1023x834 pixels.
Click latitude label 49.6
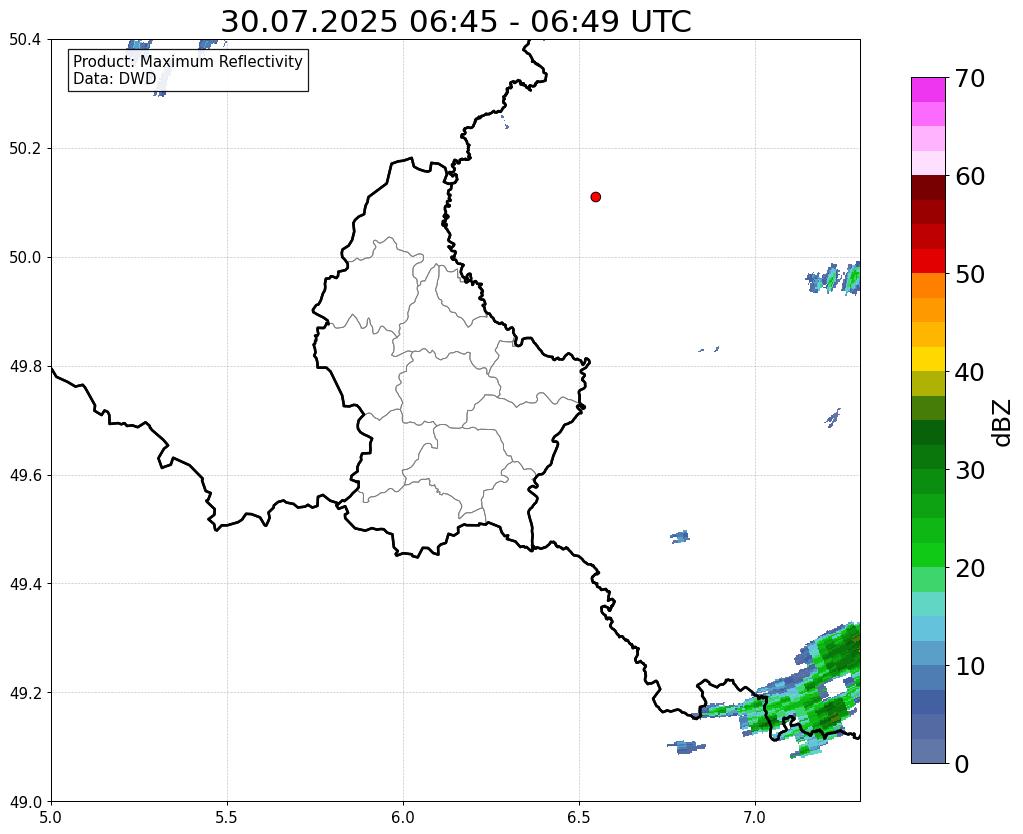point(25,476)
